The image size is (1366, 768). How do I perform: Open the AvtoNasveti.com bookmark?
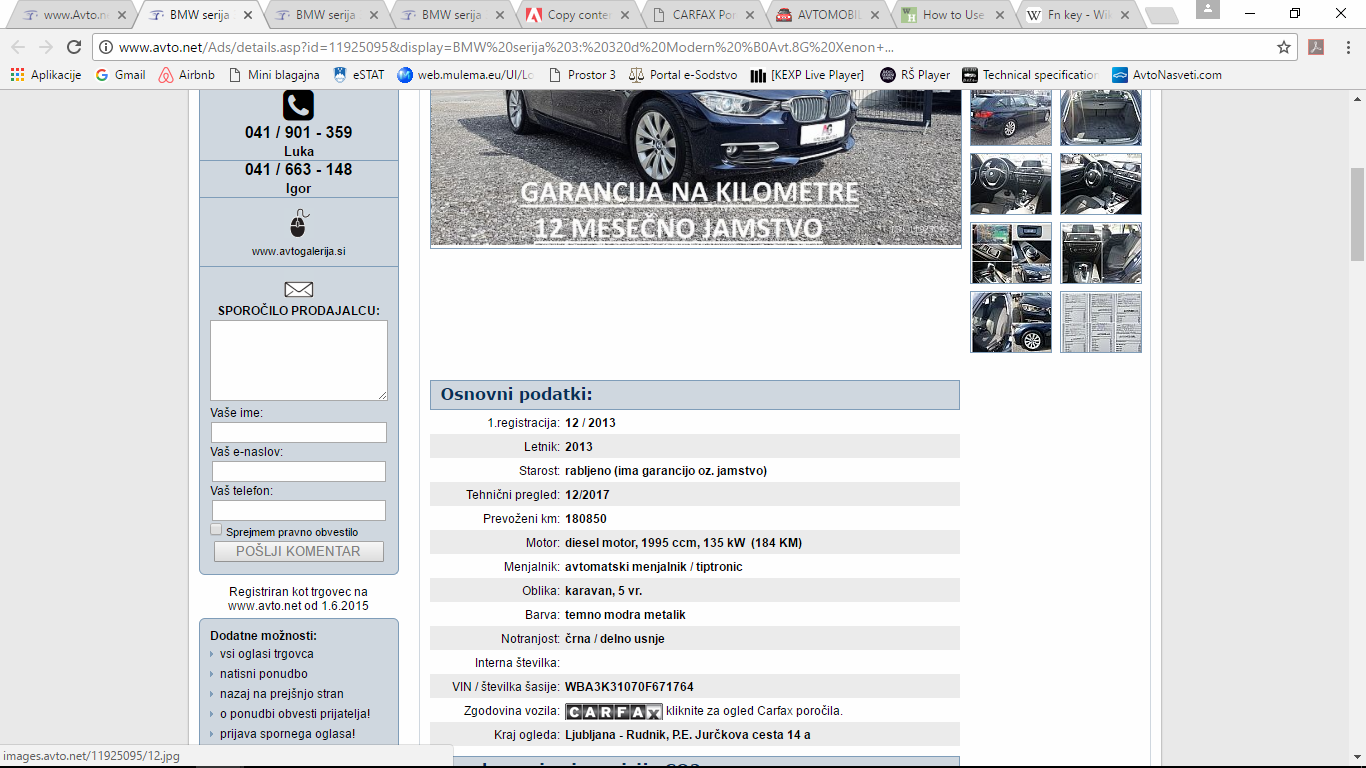click(1167, 75)
